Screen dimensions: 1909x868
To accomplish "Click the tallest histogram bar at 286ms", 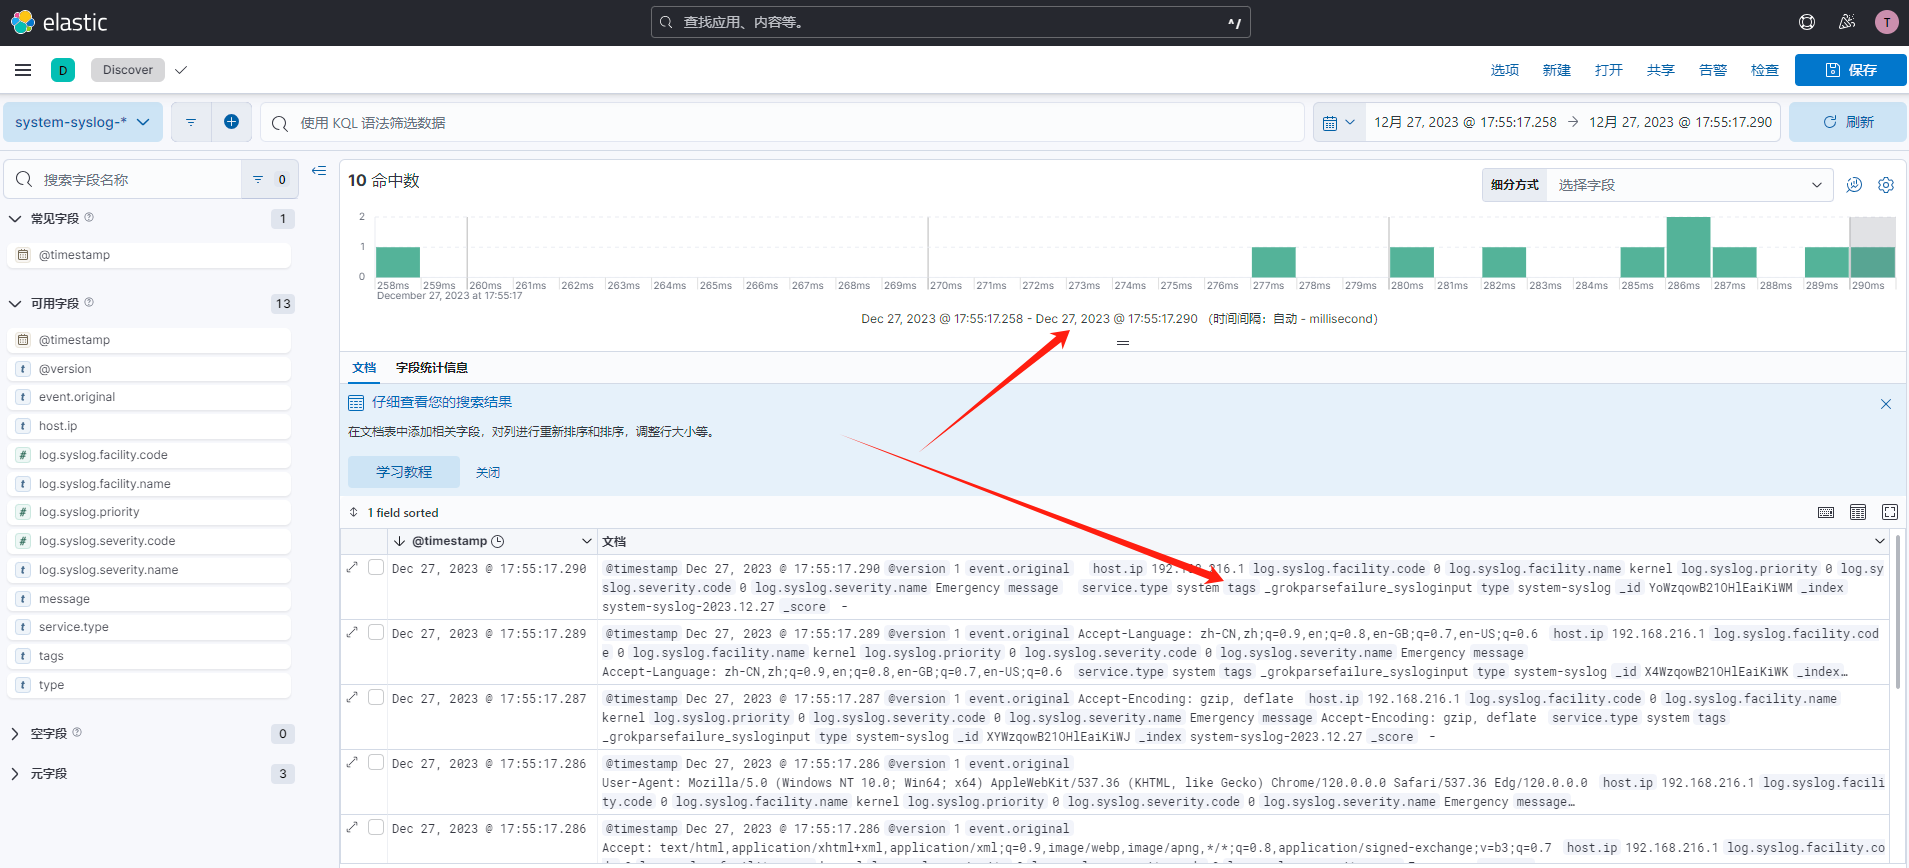I will (1688, 247).
